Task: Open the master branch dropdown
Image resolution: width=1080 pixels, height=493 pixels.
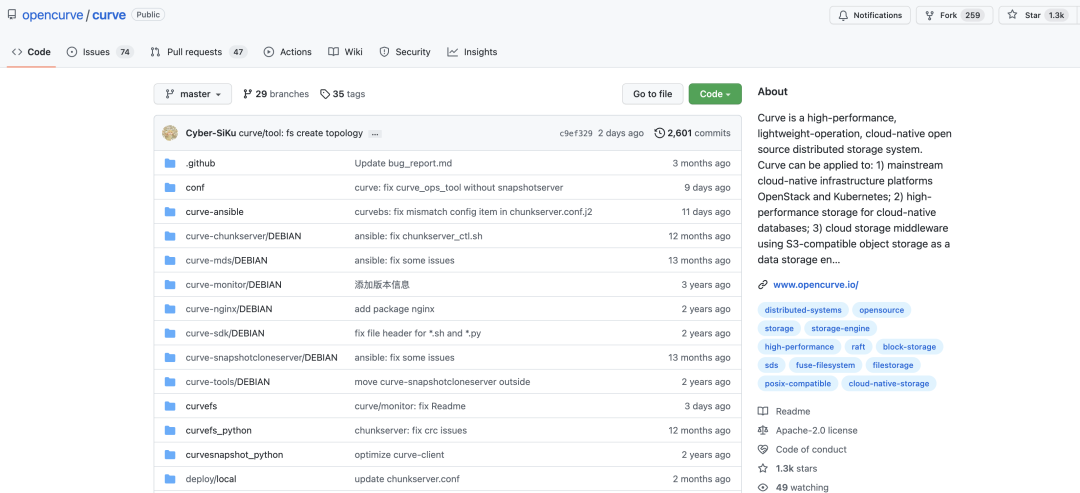Action: (193, 94)
